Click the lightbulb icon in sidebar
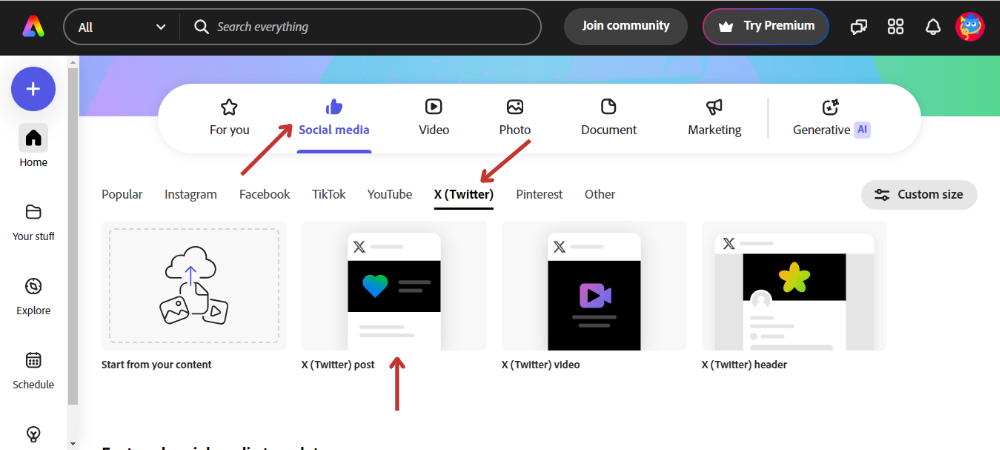 [33, 434]
